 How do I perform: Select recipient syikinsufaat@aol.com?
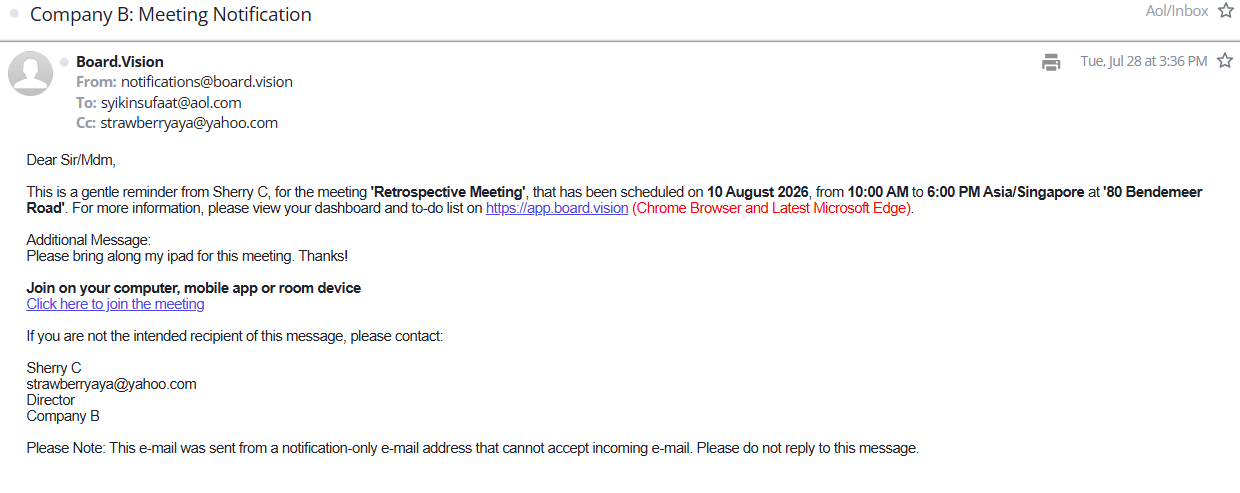171,102
